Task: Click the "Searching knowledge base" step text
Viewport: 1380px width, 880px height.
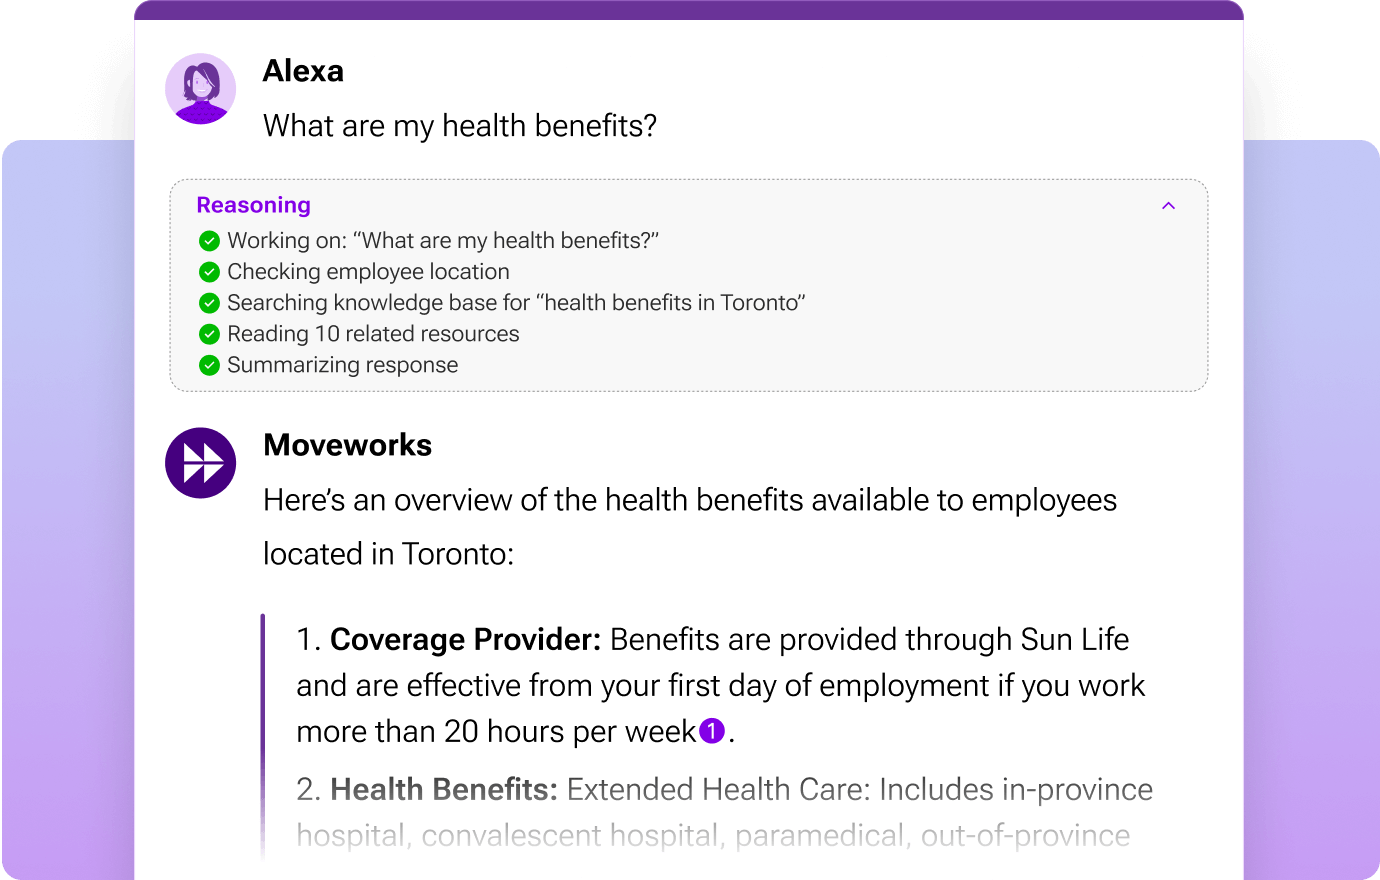Action: (x=516, y=303)
